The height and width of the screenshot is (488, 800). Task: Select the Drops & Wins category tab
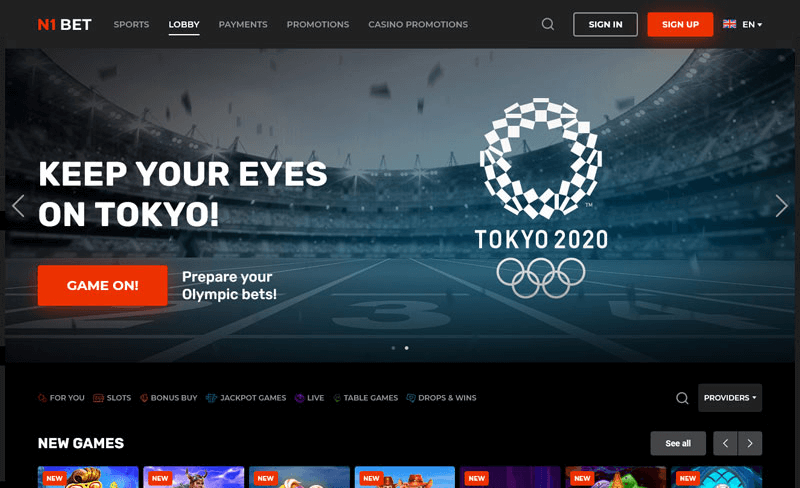tap(441, 398)
